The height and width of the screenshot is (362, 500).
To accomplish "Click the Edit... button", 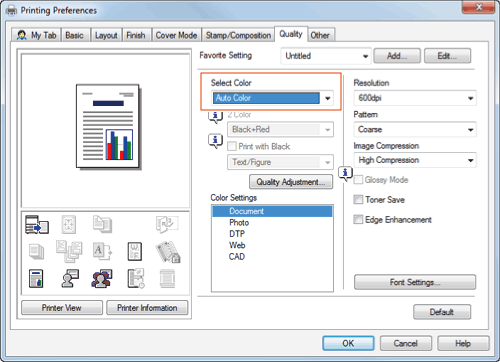I will (447, 56).
